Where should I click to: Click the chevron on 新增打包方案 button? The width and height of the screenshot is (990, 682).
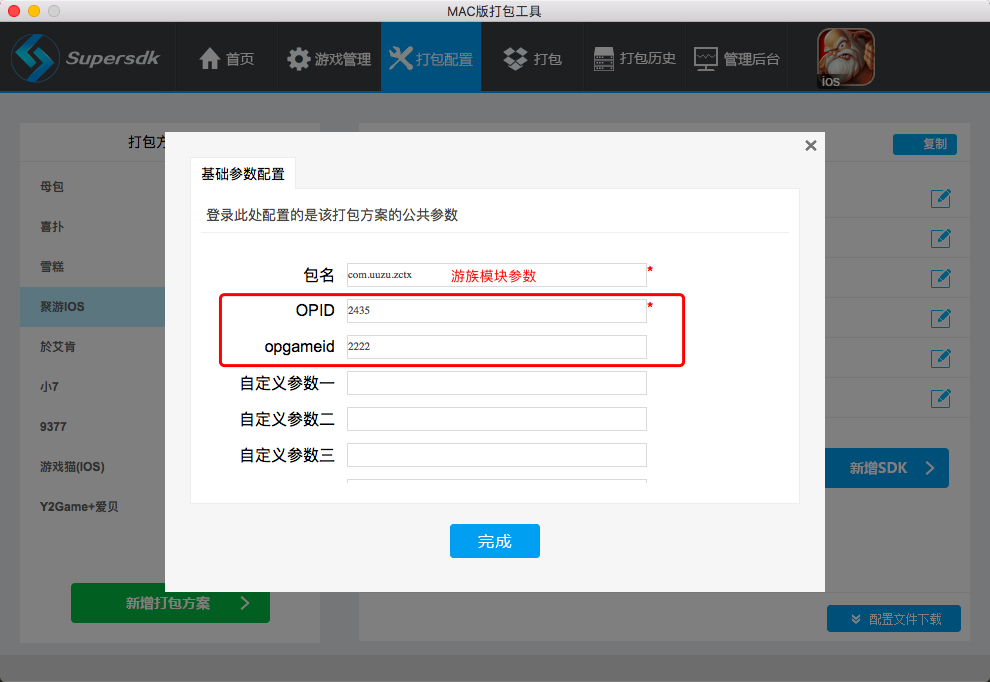coord(245,603)
